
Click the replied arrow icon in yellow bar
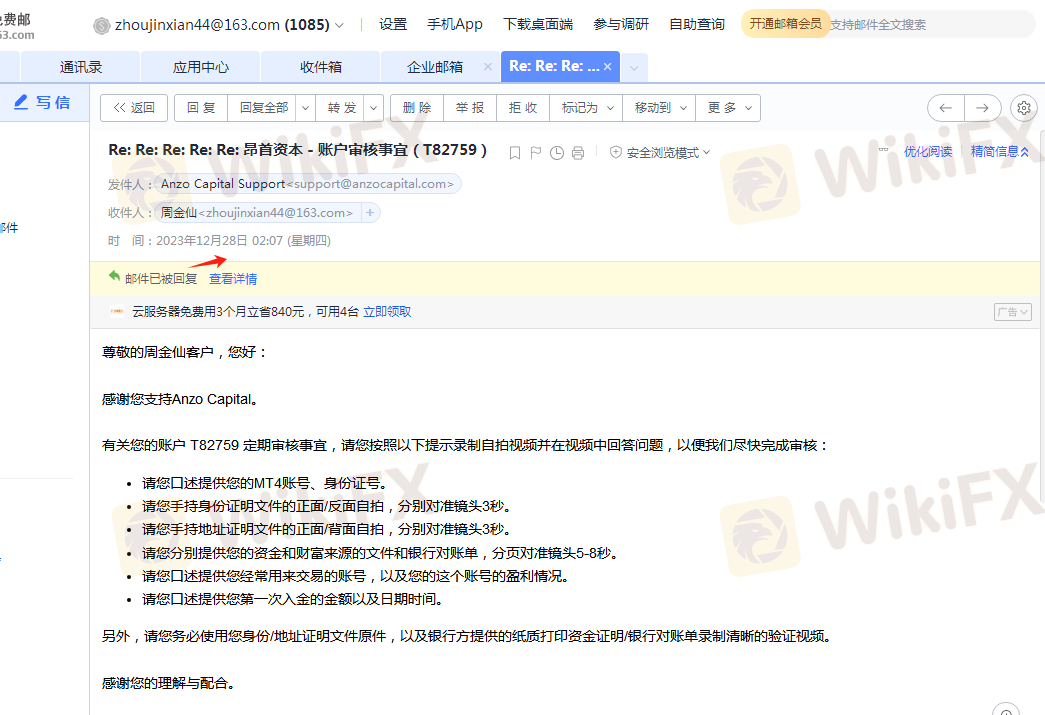[x=115, y=276]
